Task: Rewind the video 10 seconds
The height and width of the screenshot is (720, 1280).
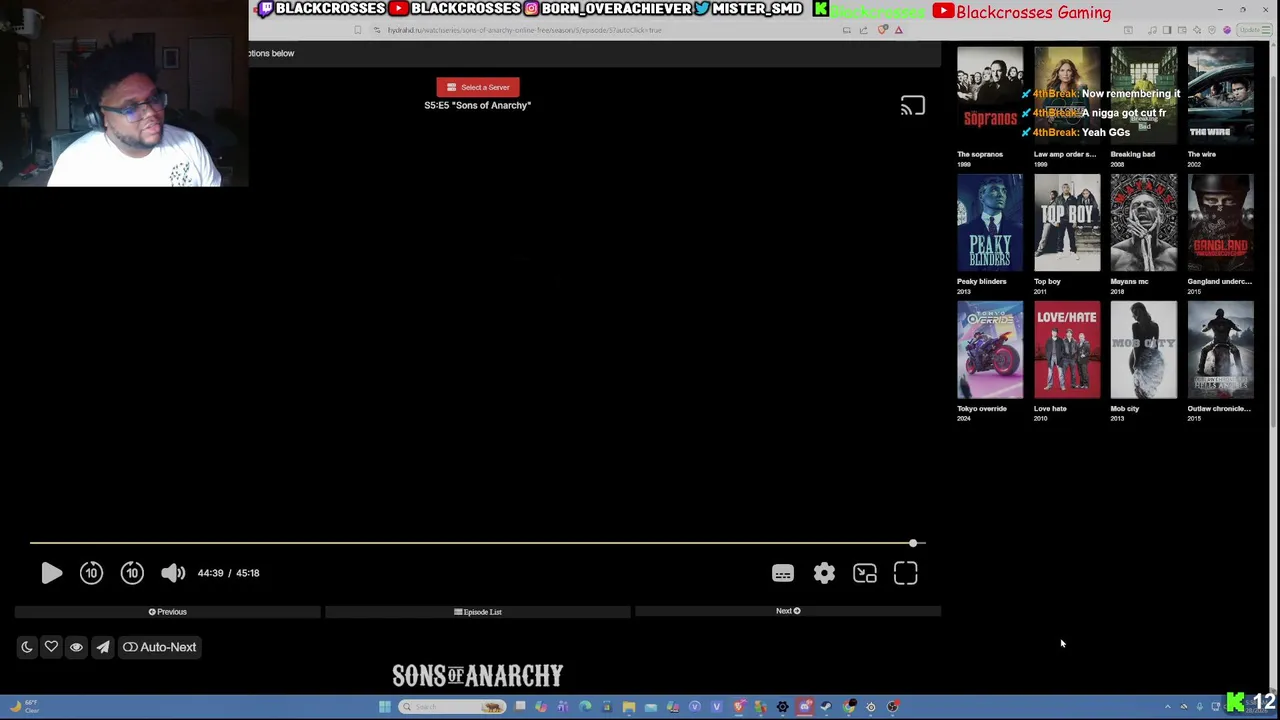Action: coord(91,573)
